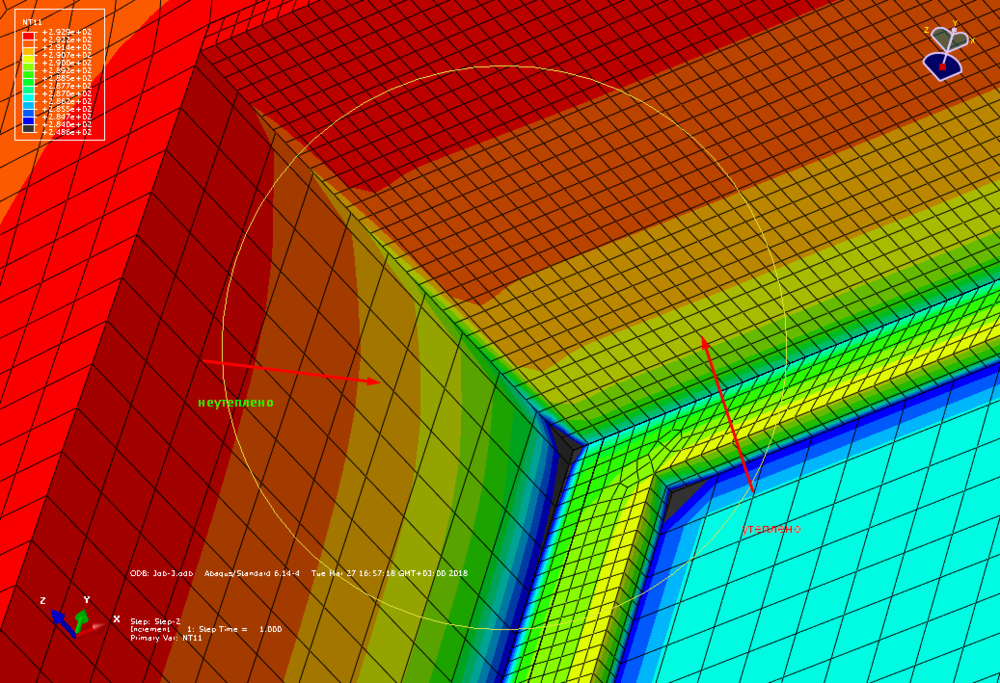Click the 'Step: Step-2' state block text
This screenshot has height=683, width=1000.
click(x=155, y=621)
